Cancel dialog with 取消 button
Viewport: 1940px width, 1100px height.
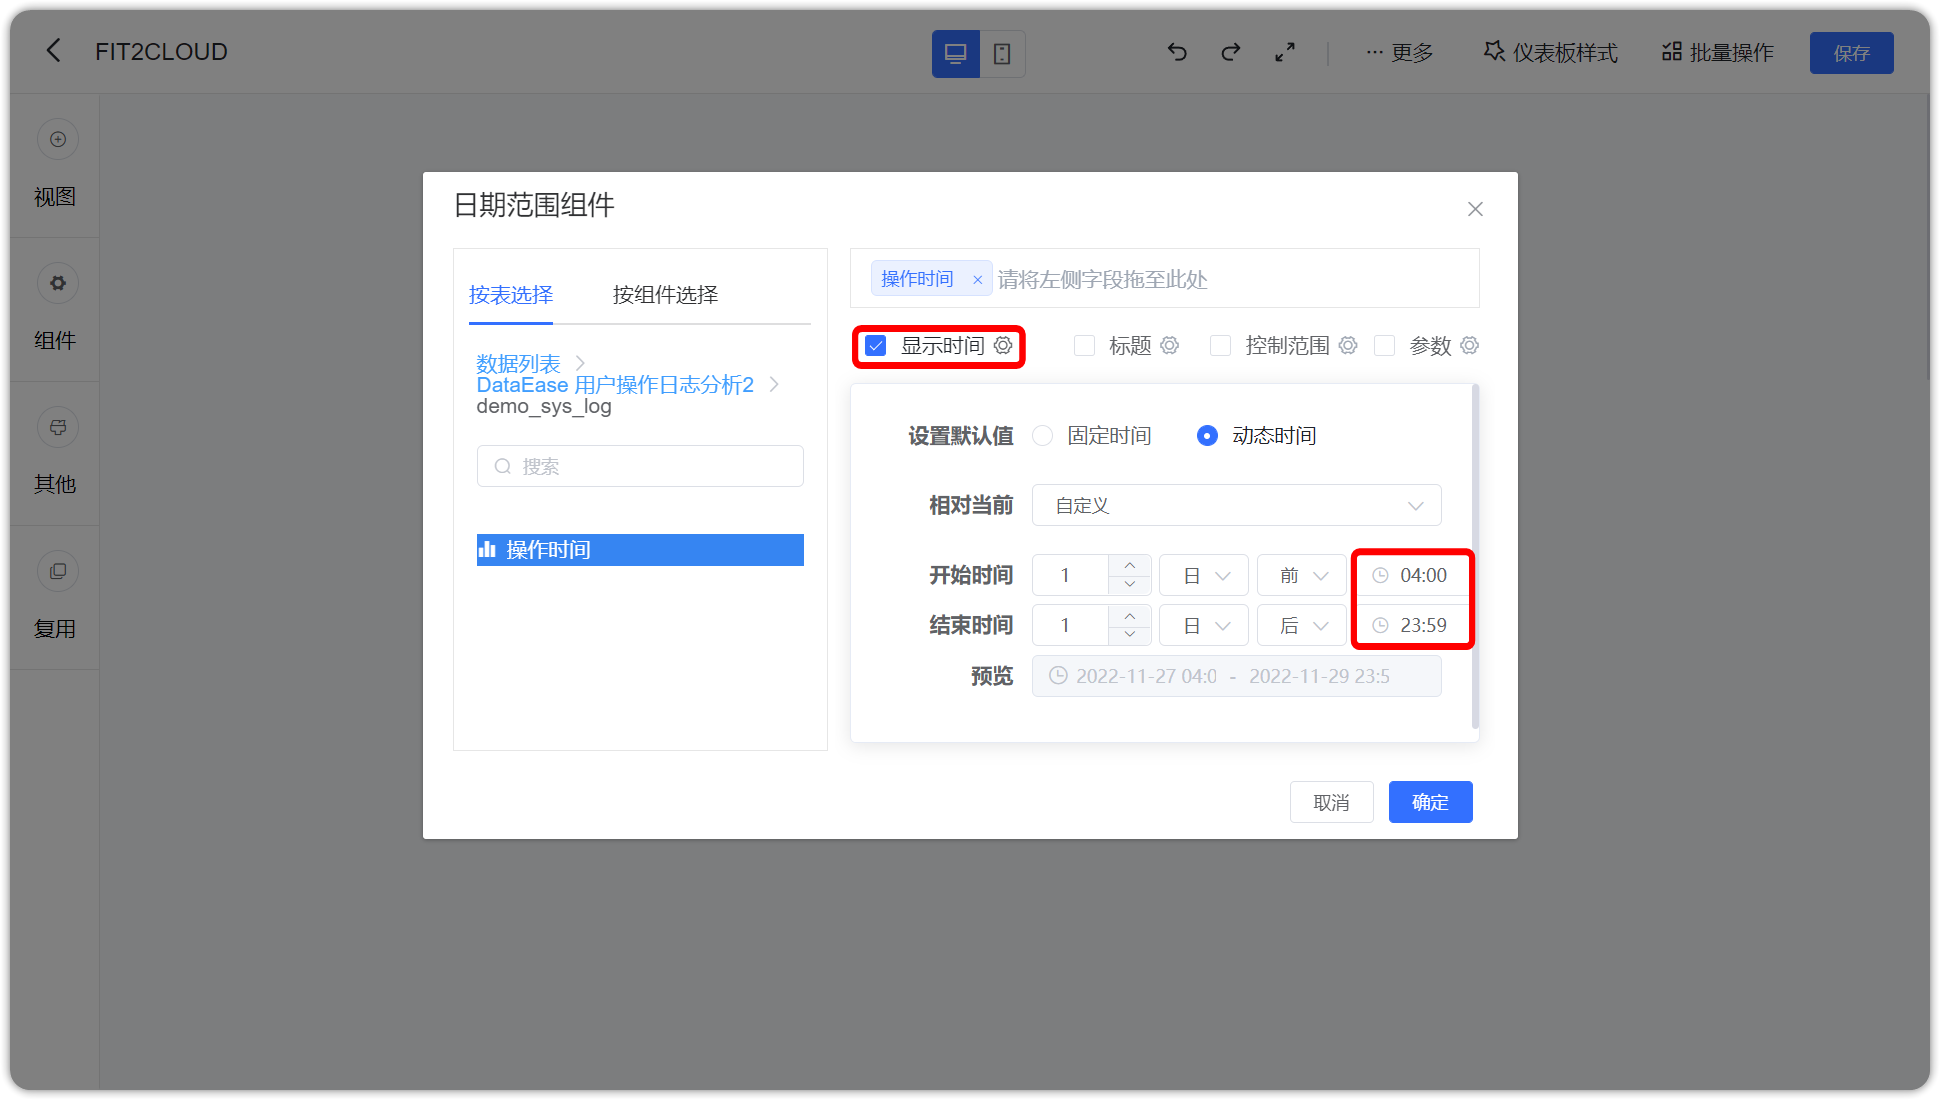pyautogui.click(x=1331, y=802)
